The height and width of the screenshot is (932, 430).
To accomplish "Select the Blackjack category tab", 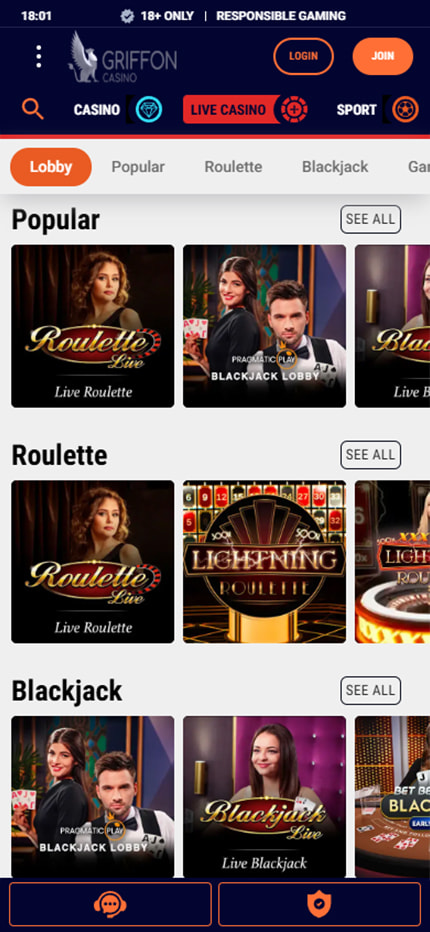I will [x=335, y=167].
